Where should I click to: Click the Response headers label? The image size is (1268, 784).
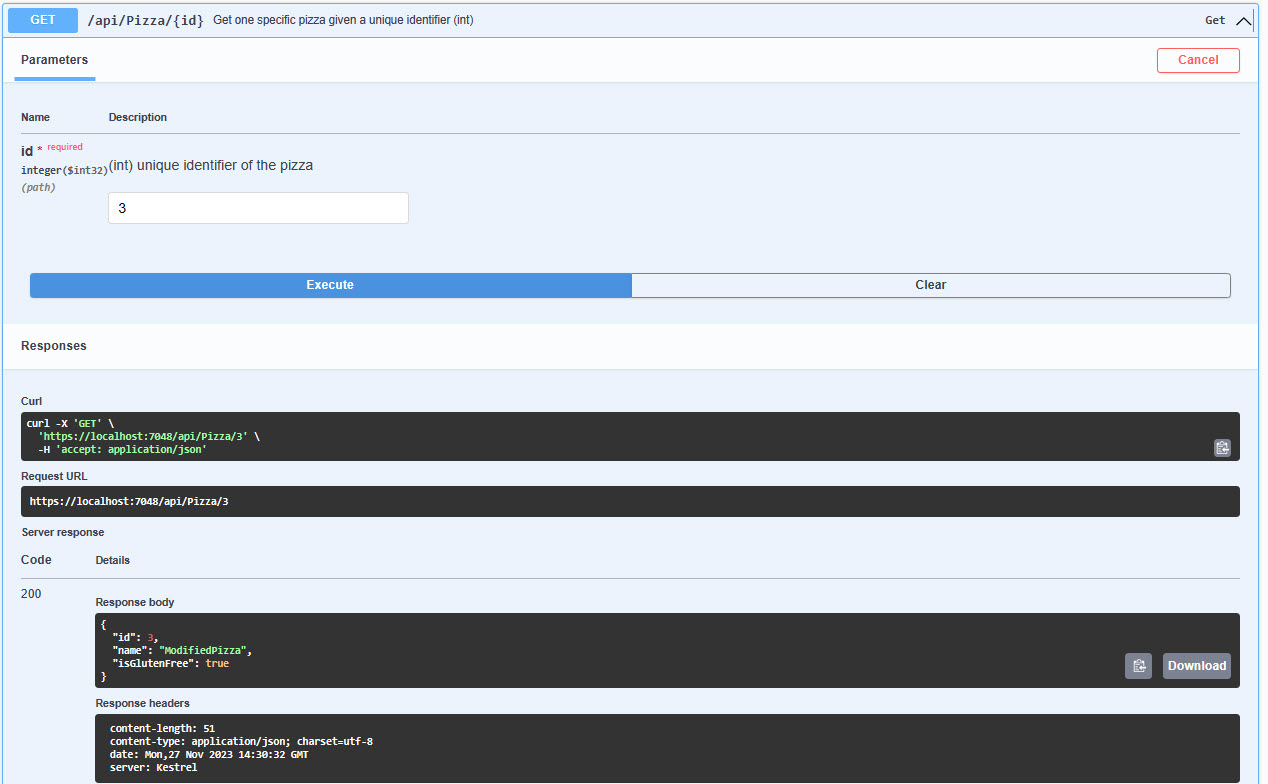click(x=142, y=703)
